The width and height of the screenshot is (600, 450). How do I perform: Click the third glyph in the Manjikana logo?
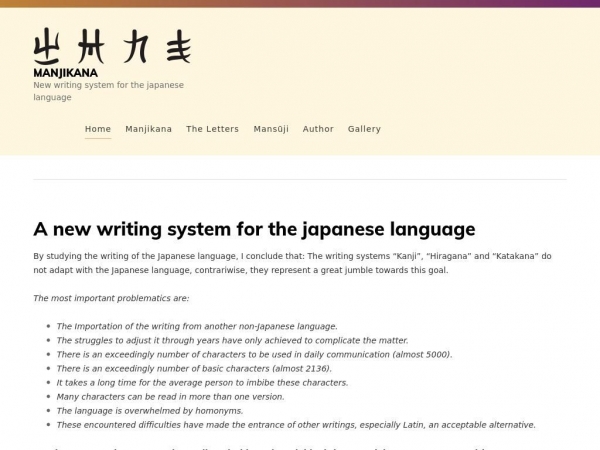[x=136, y=46]
